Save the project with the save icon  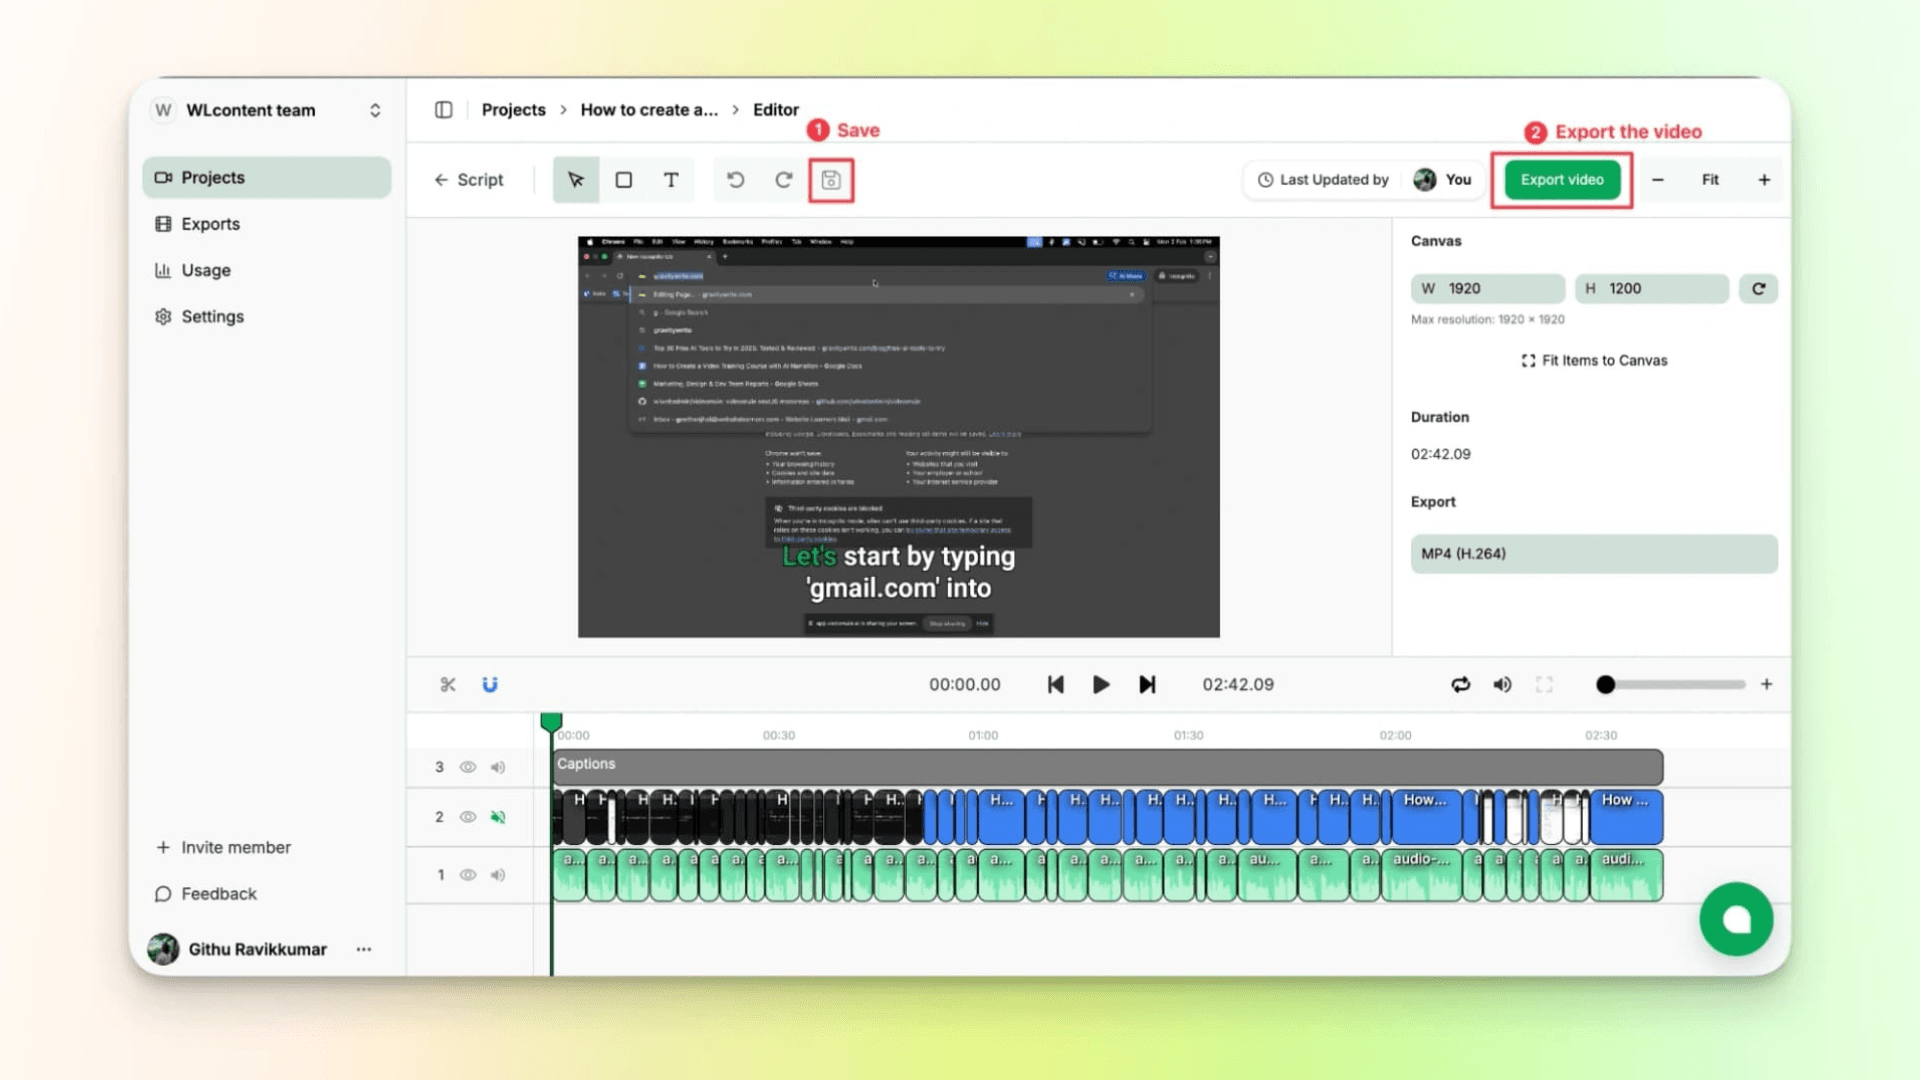(x=831, y=180)
